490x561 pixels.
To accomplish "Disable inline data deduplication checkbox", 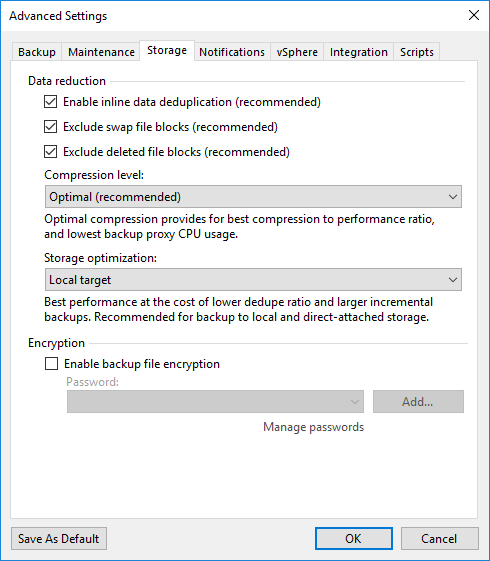I will [x=50, y=102].
